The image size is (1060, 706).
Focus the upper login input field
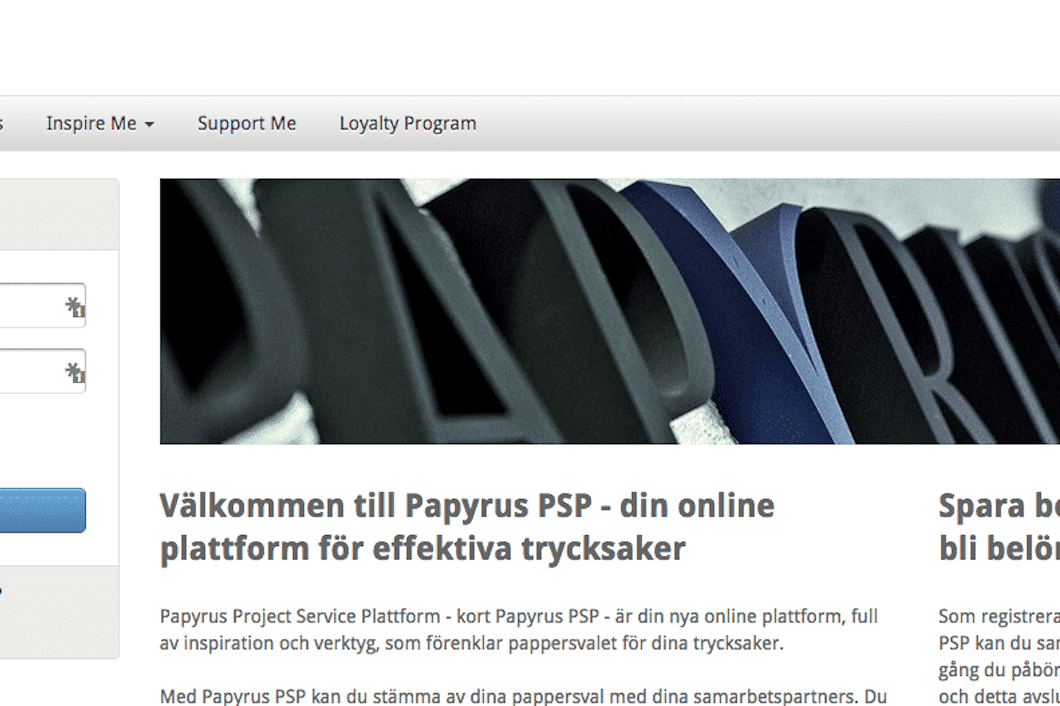pyautogui.click(x=42, y=306)
